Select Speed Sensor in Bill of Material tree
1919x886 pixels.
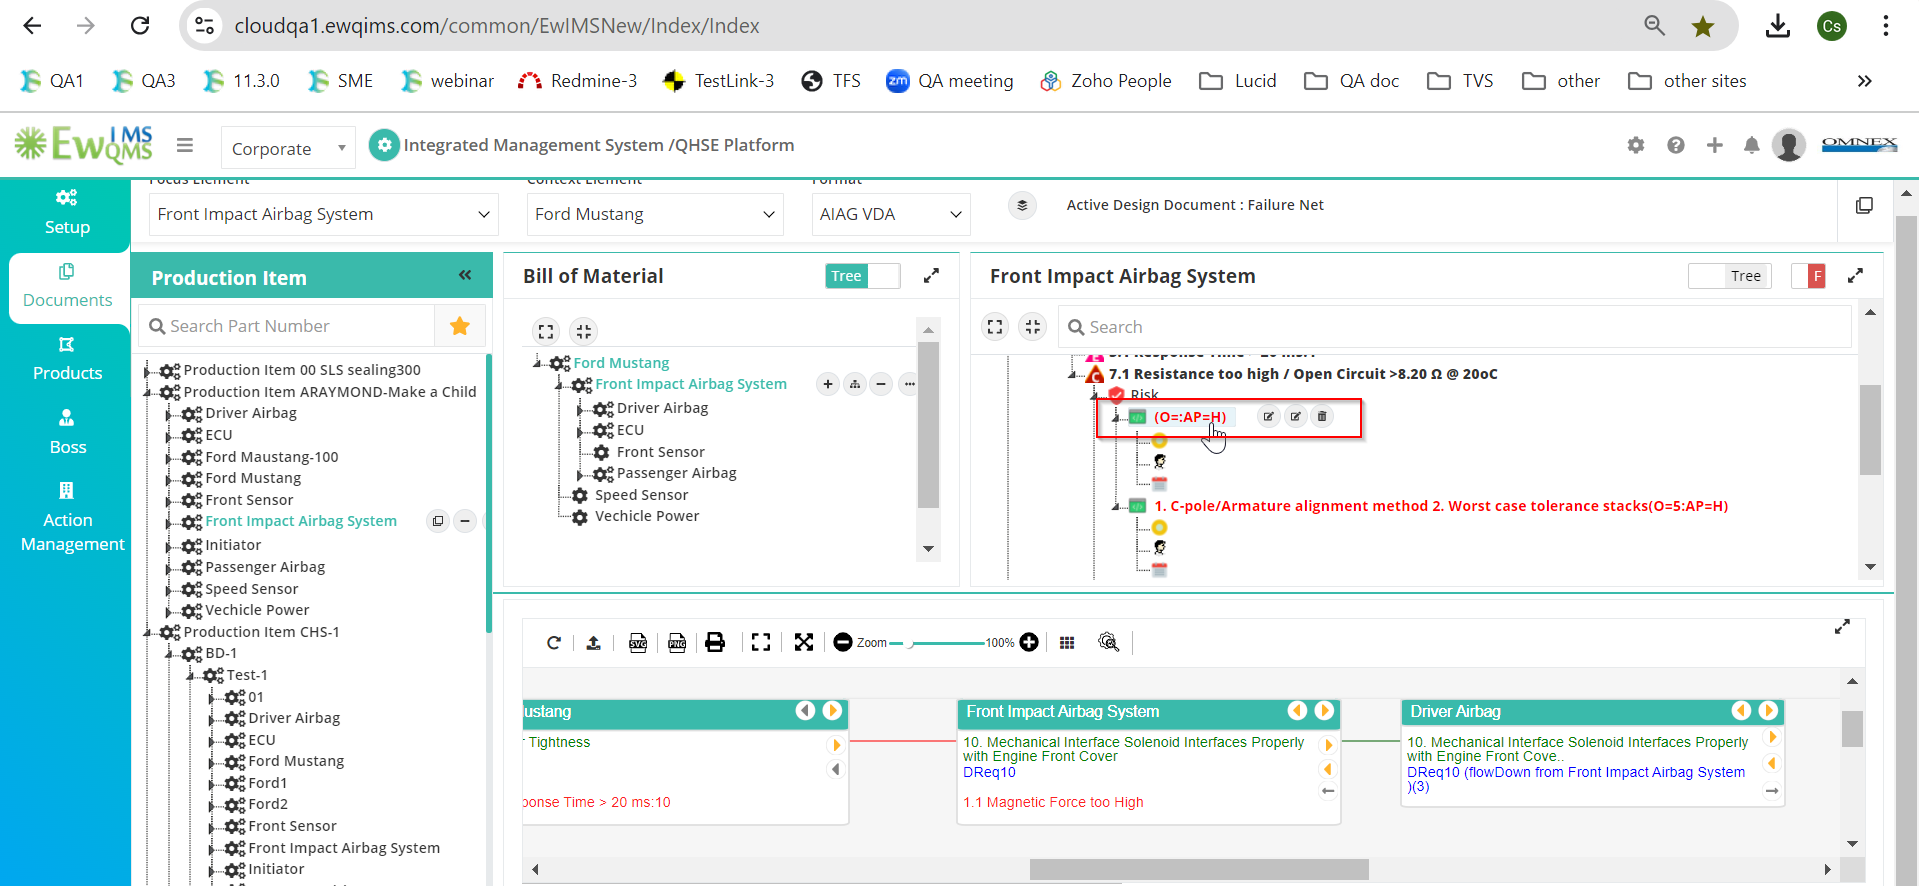(x=641, y=495)
